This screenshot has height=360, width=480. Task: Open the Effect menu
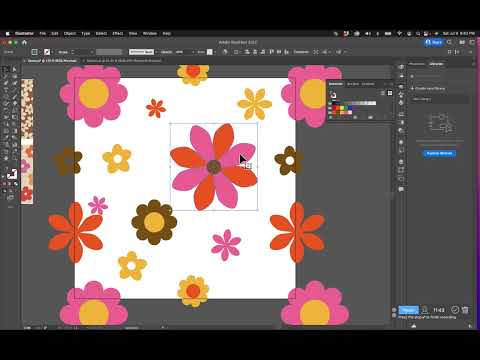(118, 33)
